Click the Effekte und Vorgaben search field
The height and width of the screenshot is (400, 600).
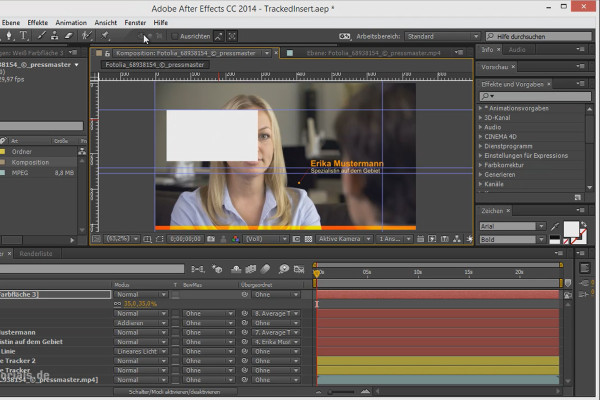[x=535, y=96]
